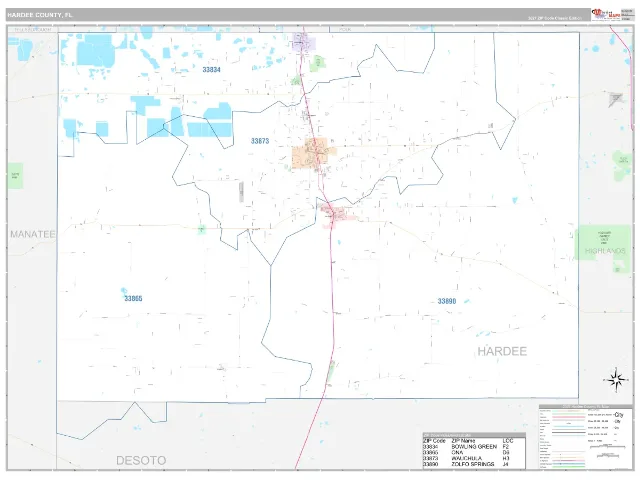Click the LOC column header in the ZIP table
This screenshot has height=480, width=640.
(508, 441)
